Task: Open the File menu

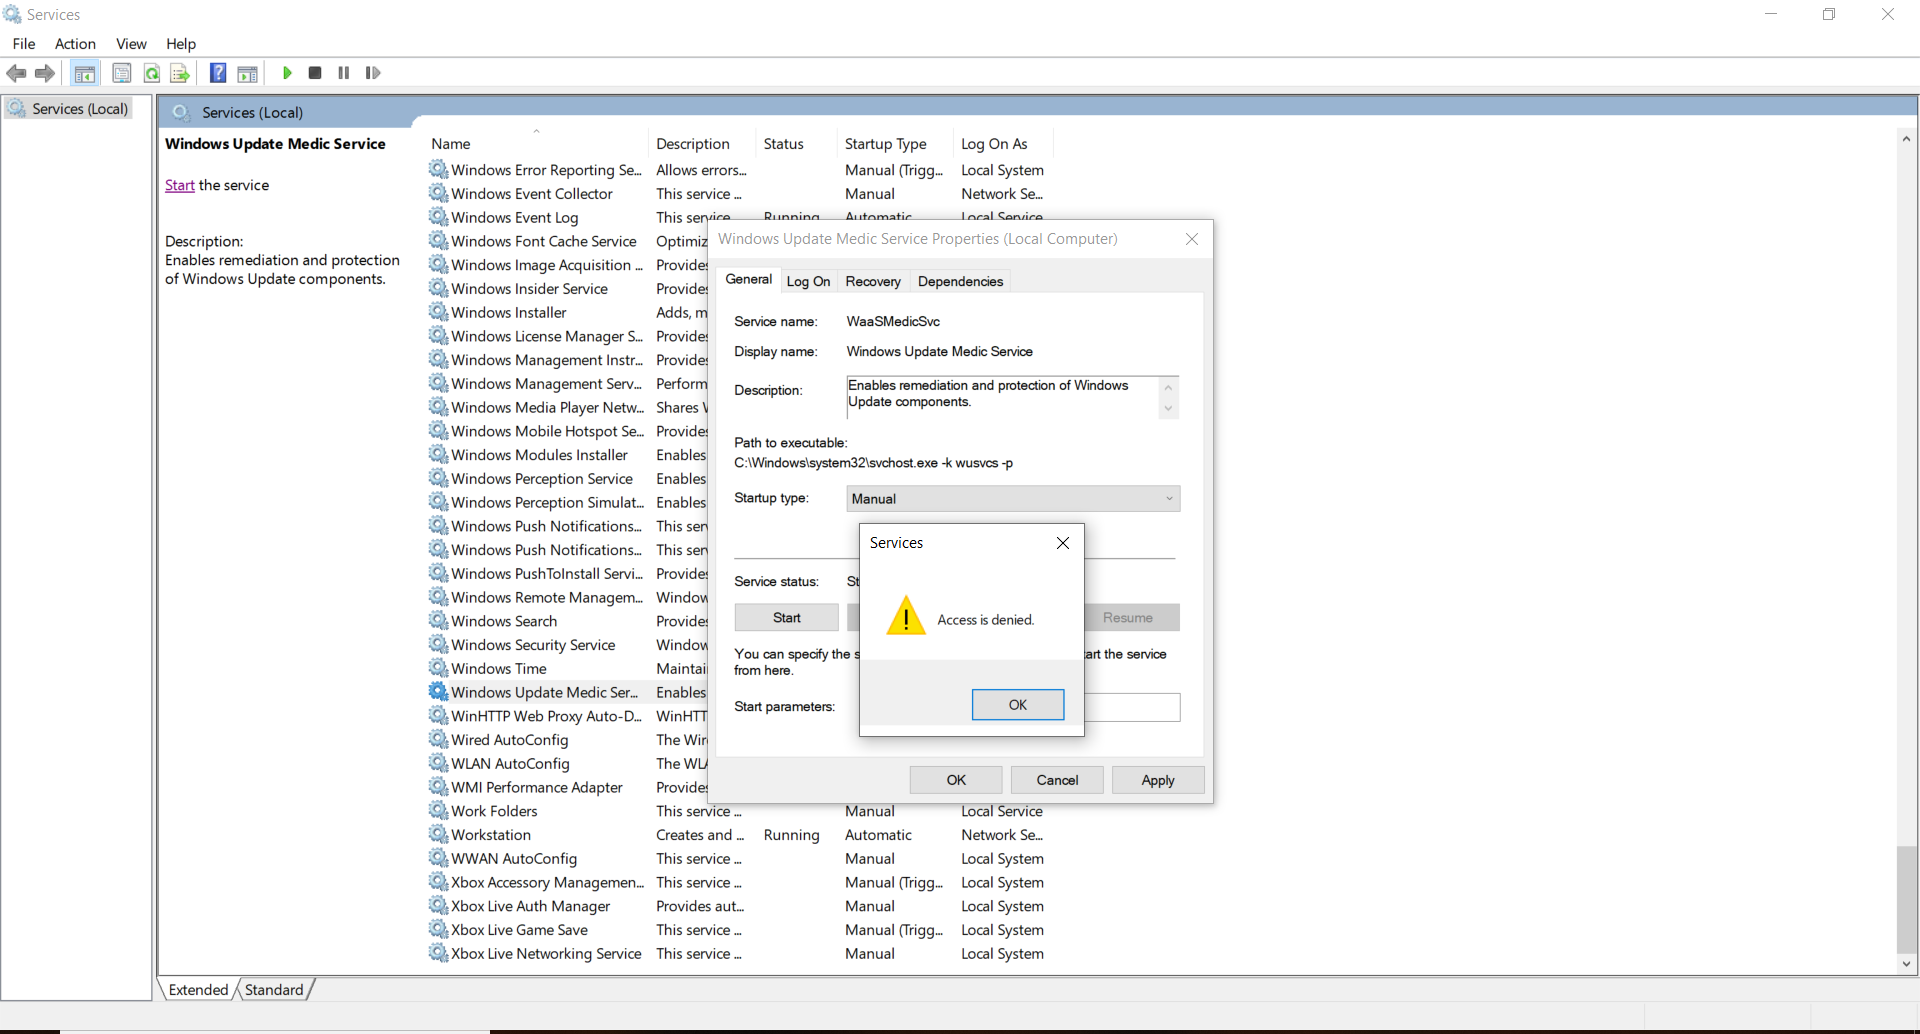Action: 24,44
